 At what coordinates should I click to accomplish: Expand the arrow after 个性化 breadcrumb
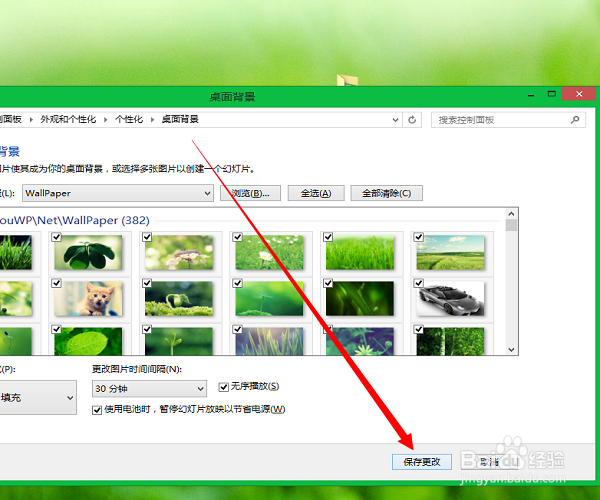[x=152, y=120]
